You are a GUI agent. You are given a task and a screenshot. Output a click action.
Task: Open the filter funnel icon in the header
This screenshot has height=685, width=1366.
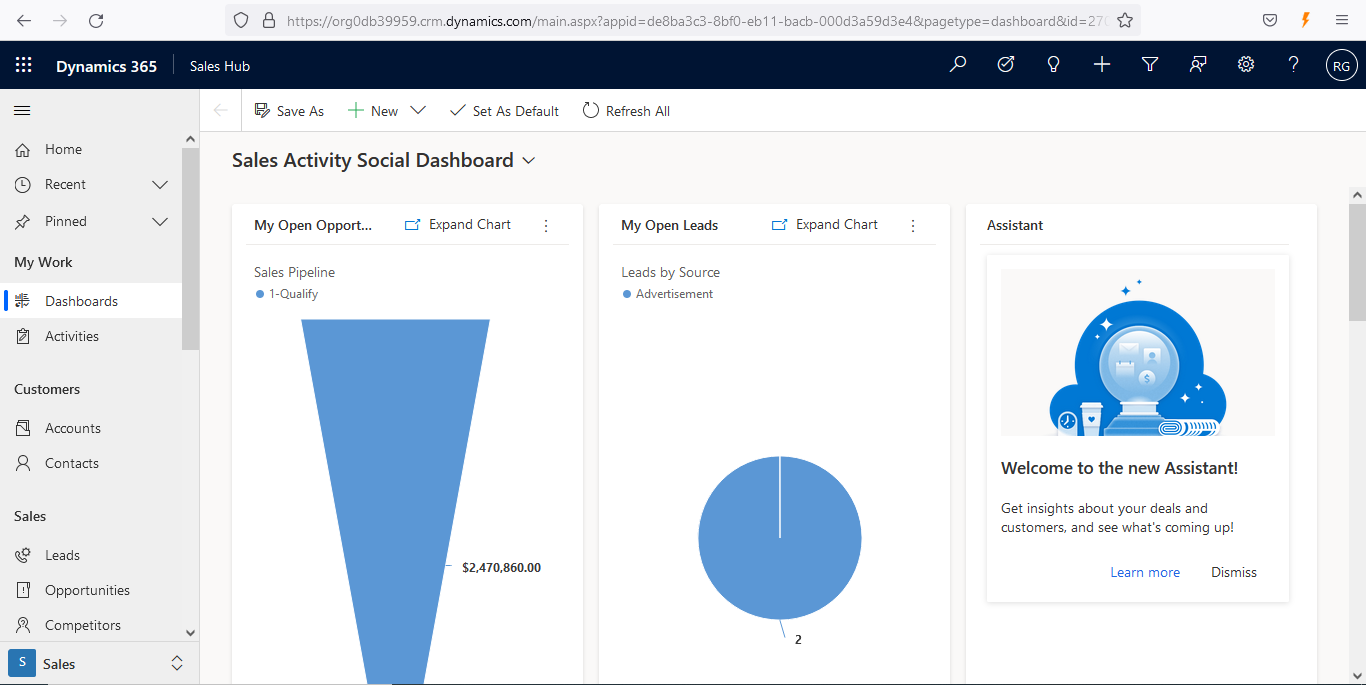pyautogui.click(x=1149, y=64)
